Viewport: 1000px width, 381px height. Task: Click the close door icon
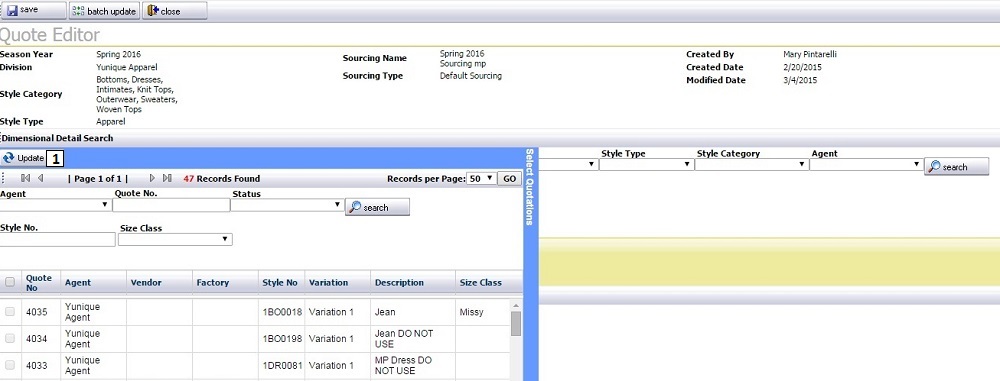152,11
